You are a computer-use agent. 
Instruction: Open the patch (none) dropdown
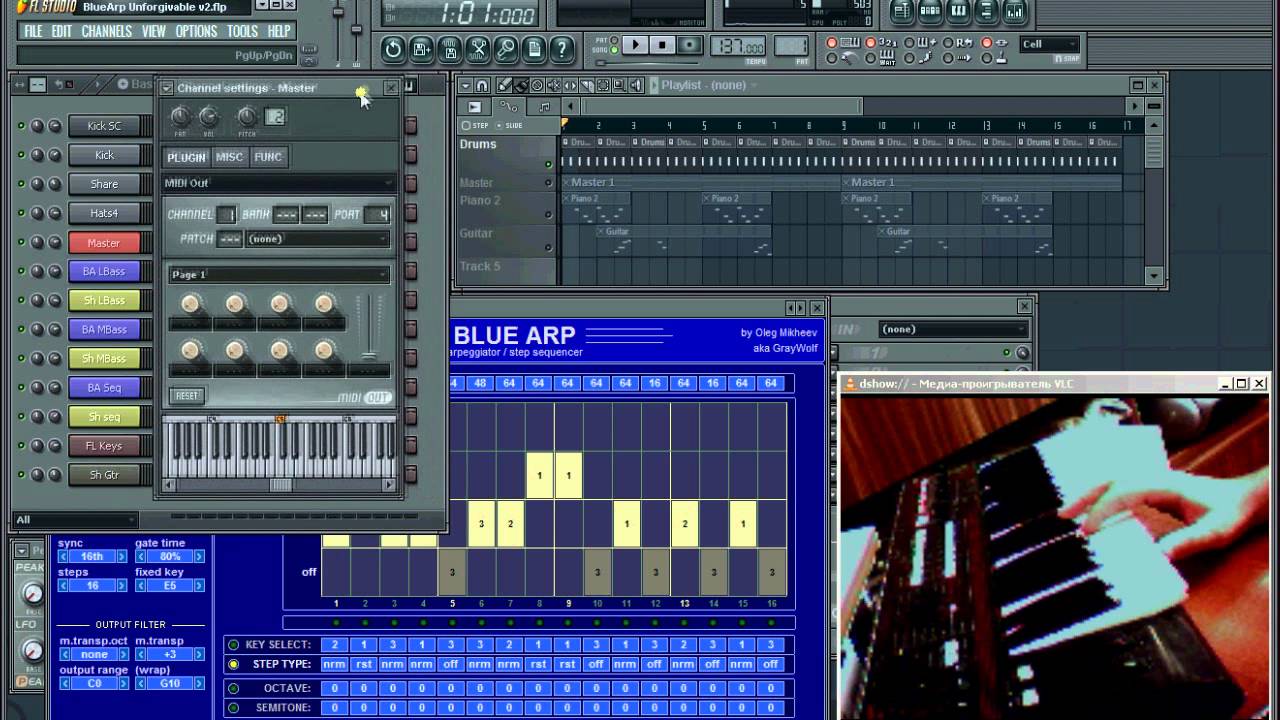[x=317, y=239]
